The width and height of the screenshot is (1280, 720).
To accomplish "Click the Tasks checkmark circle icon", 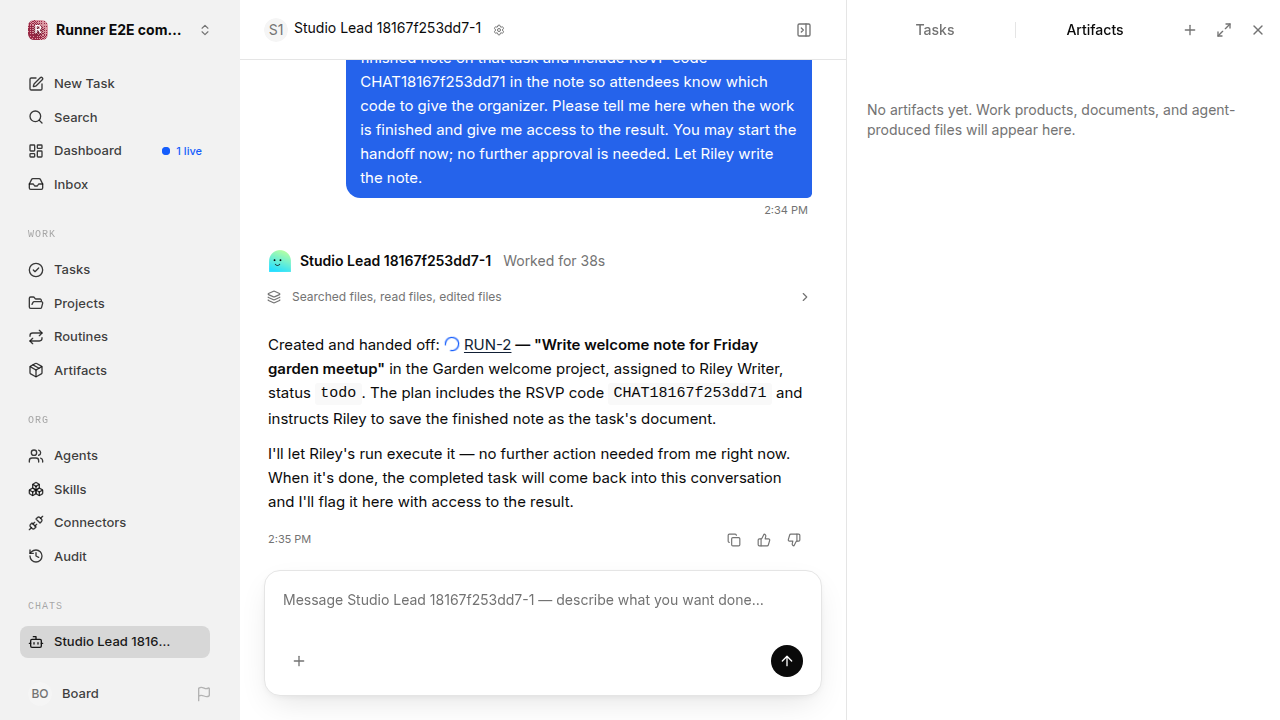I will 36,269.
